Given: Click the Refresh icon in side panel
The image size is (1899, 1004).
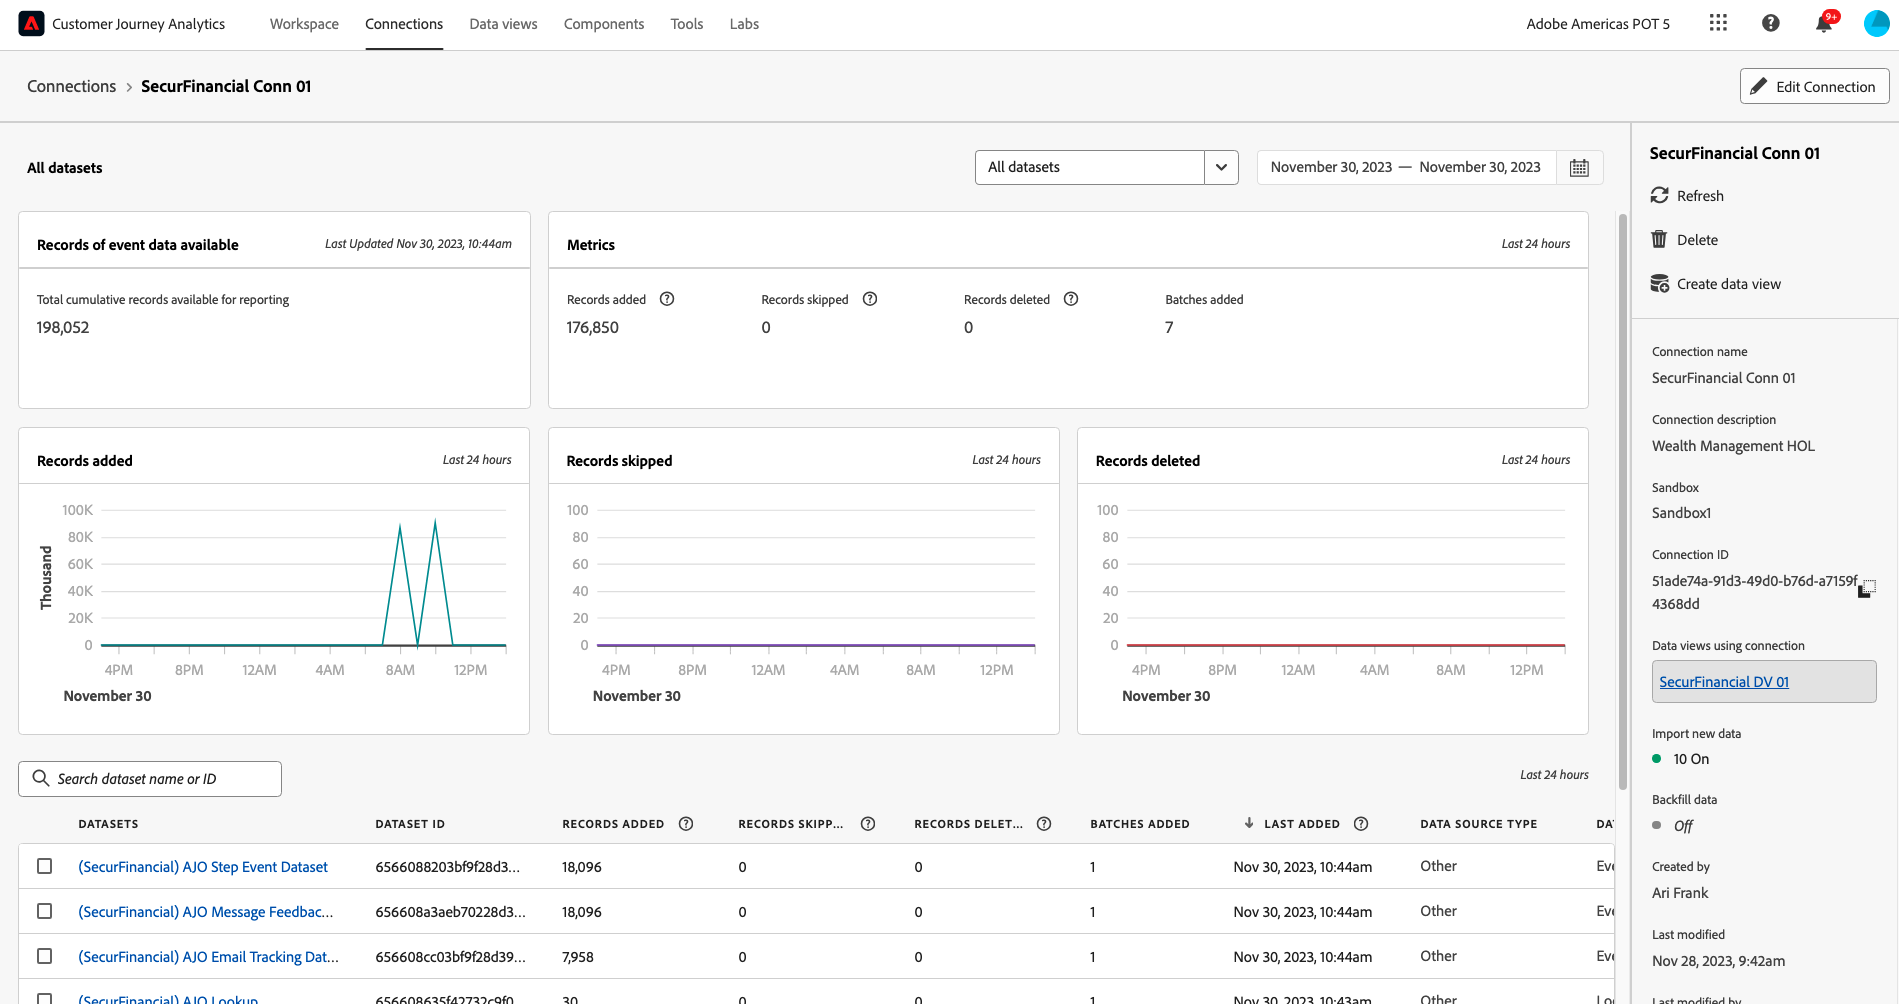Looking at the screenshot, I should (x=1659, y=195).
